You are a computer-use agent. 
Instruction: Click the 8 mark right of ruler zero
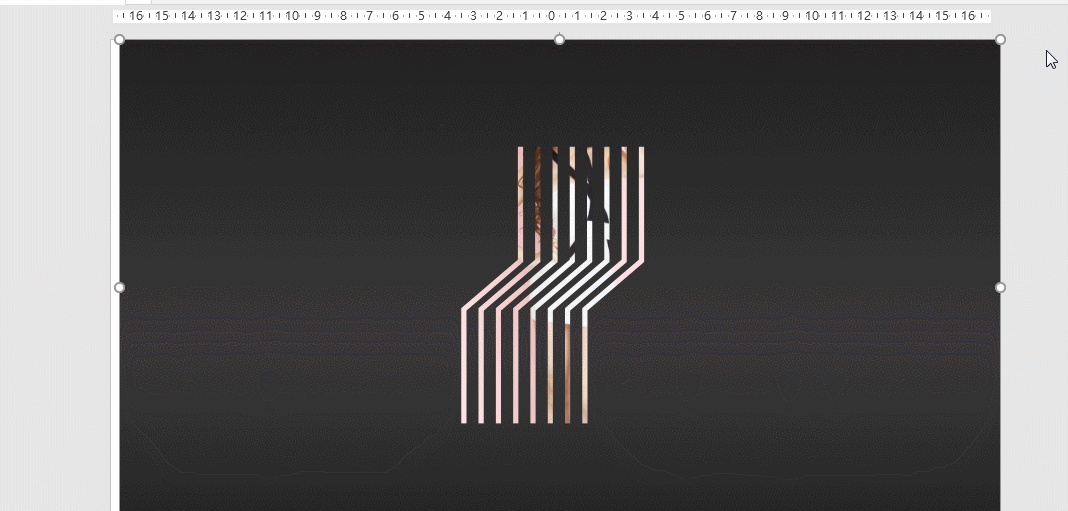759,16
